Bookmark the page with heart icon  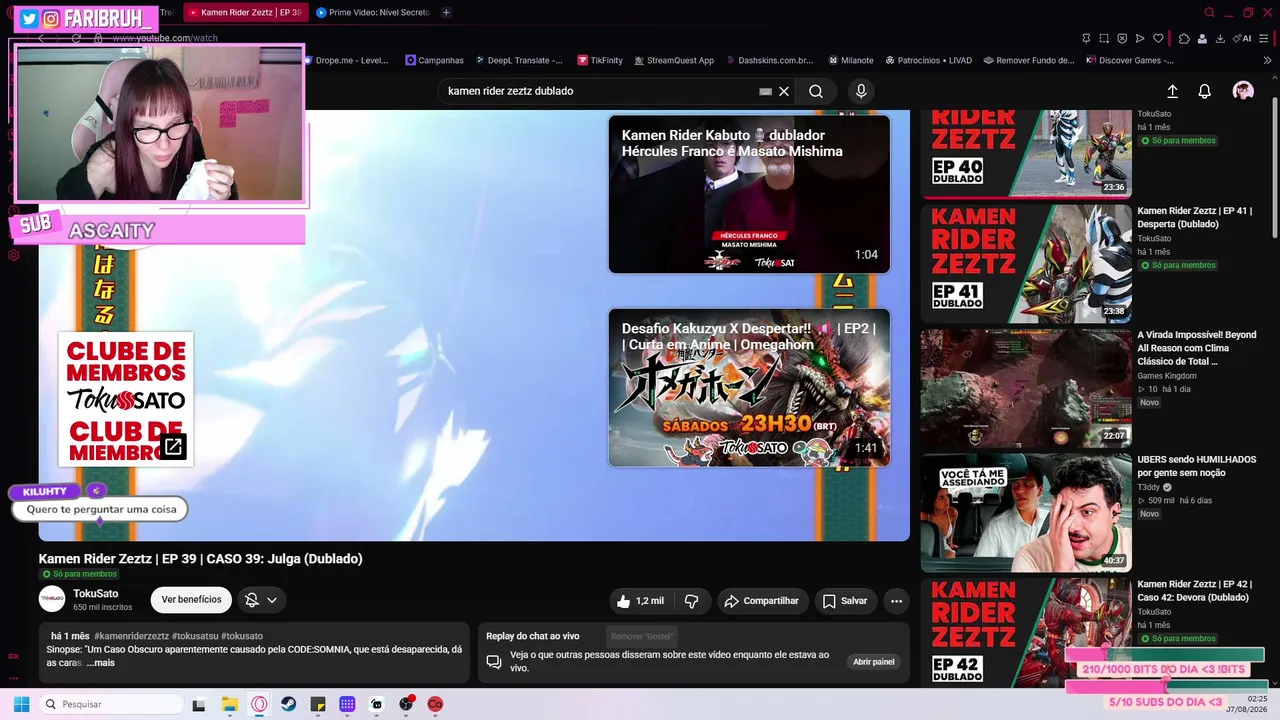tap(1158, 38)
